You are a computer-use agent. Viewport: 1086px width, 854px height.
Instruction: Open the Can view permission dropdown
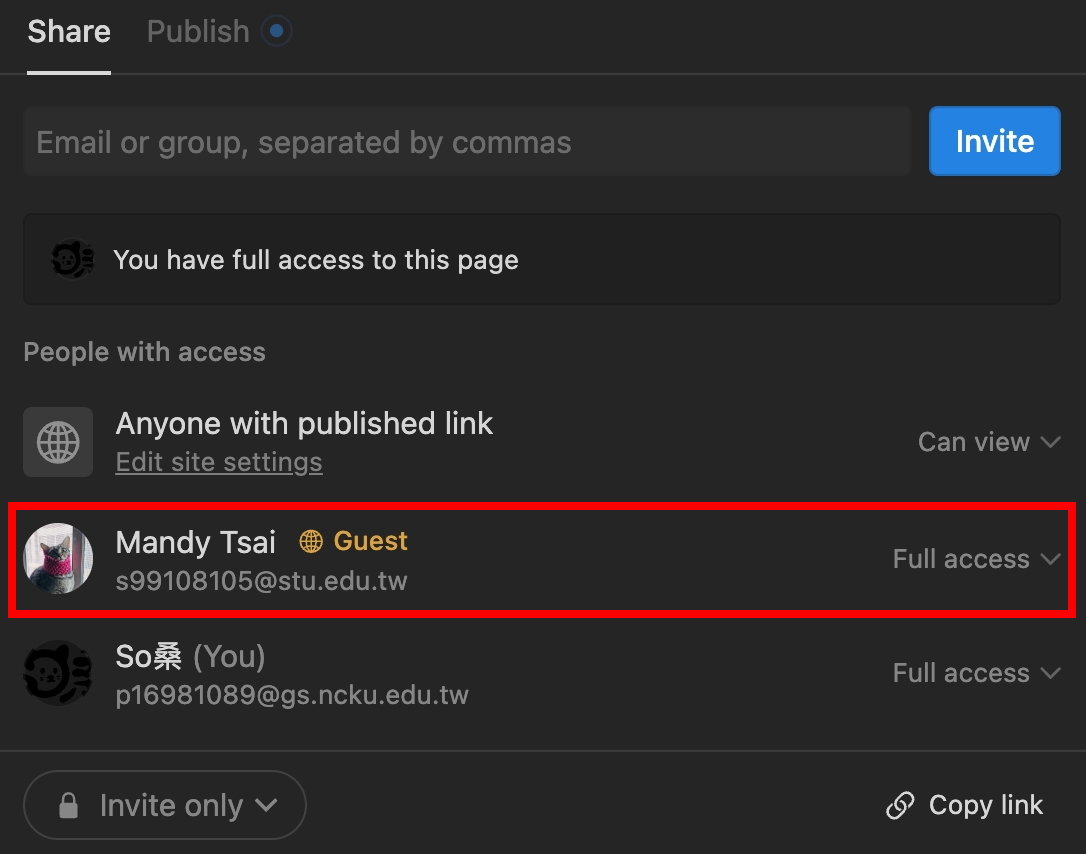coord(988,442)
